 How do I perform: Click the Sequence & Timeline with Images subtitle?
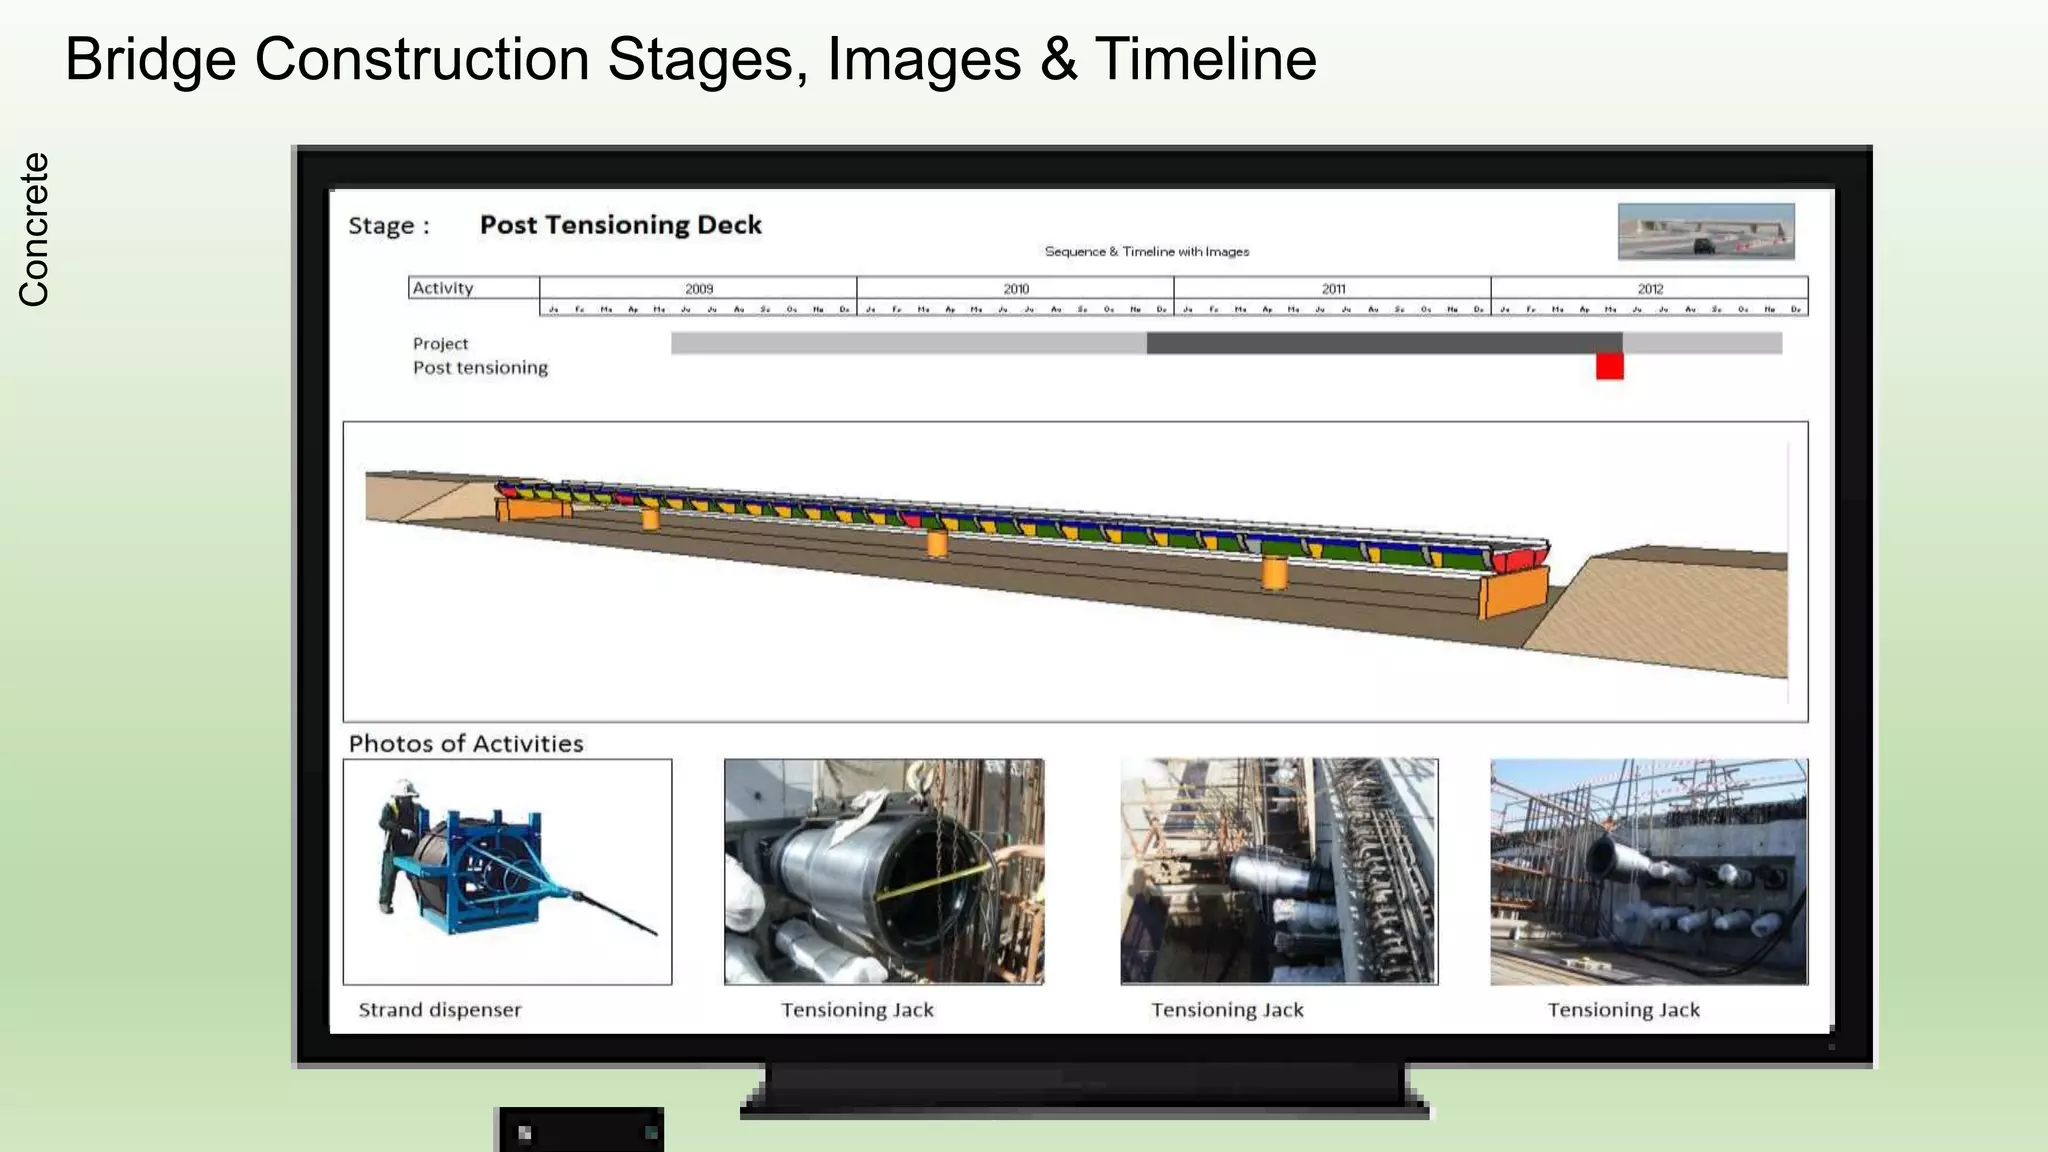1146,252
